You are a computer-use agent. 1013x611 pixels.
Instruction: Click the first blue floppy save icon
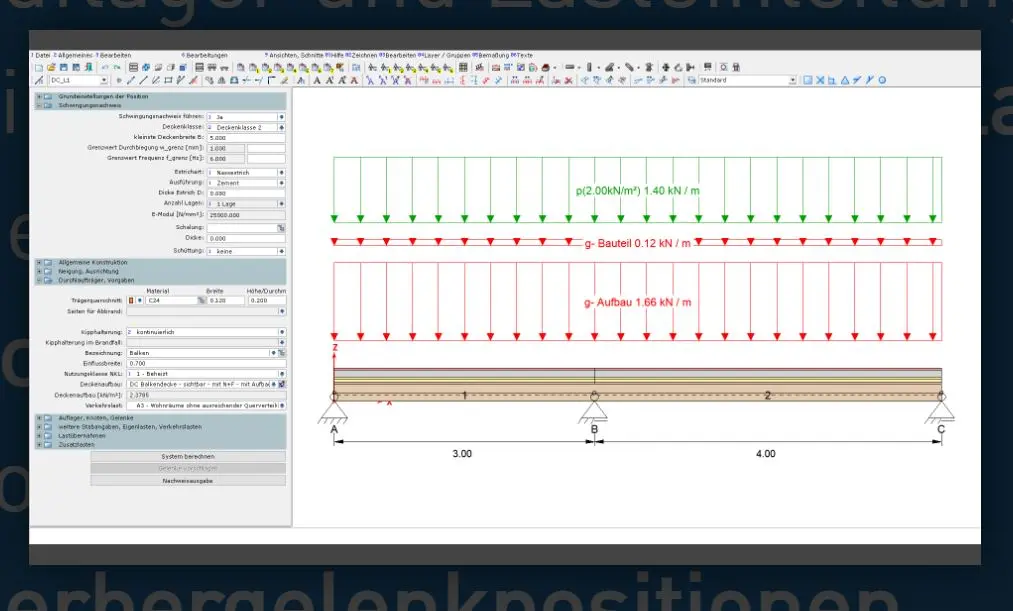[64, 67]
